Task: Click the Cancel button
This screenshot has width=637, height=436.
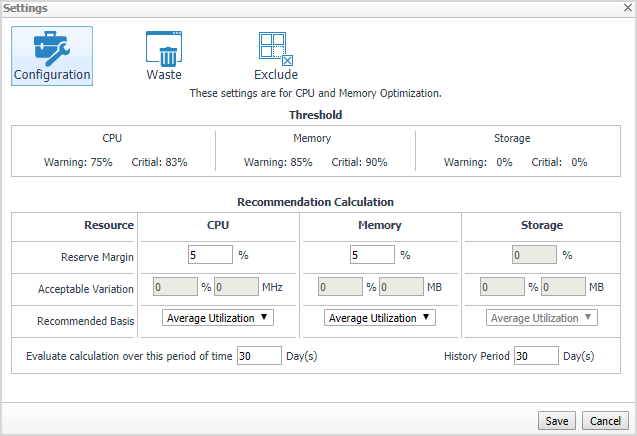Action: [x=603, y=420]
